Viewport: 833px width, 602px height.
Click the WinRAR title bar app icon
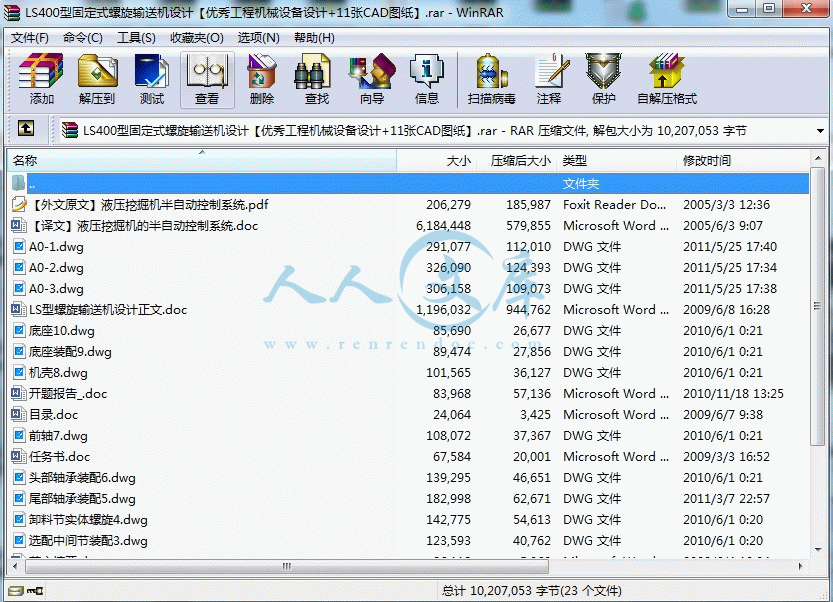click(x=12, y=12)
